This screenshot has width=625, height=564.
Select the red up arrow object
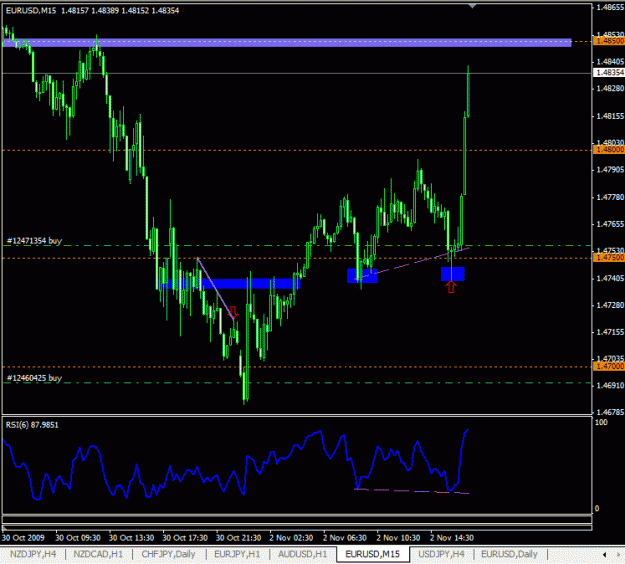(451, 287)
